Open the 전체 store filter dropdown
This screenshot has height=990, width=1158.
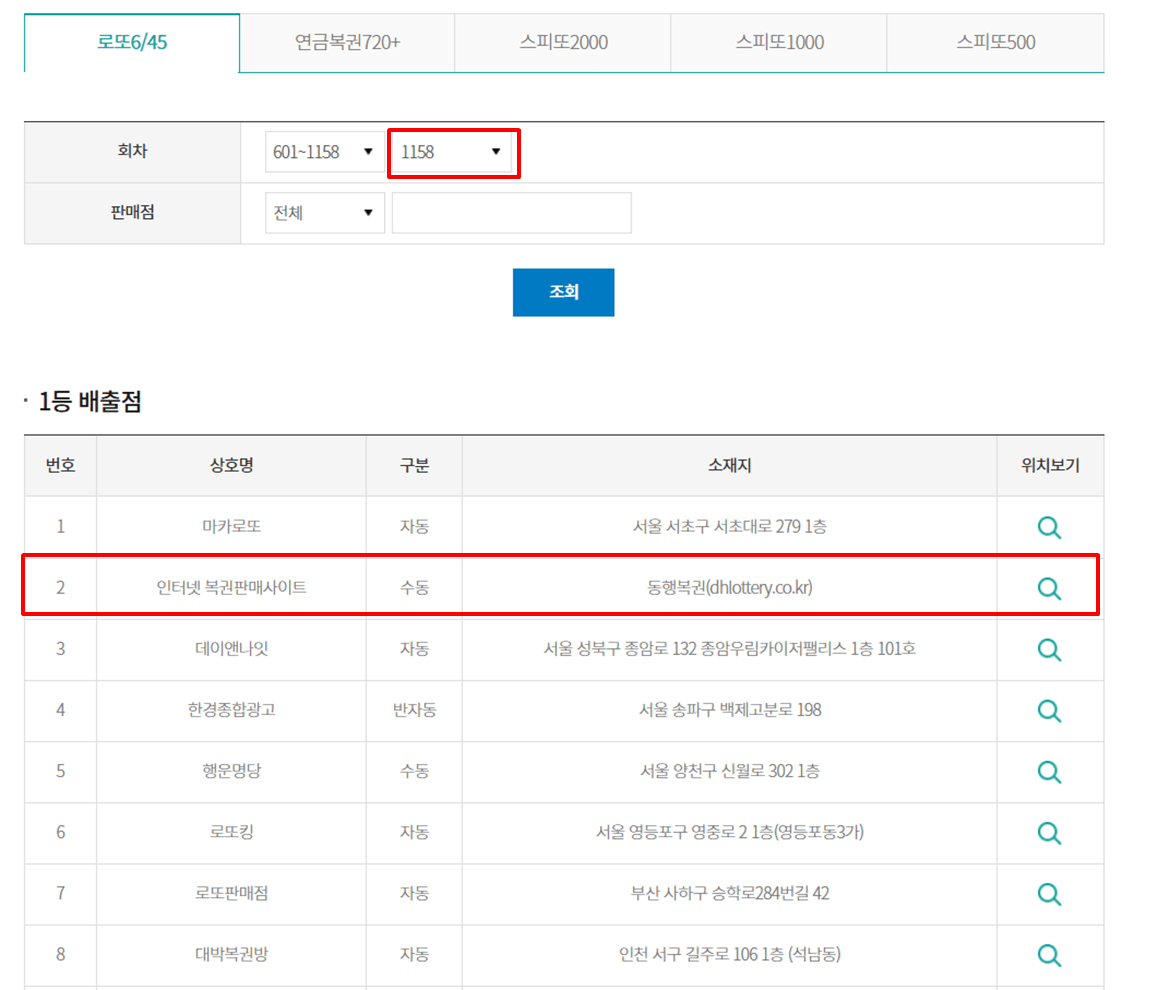point(324,212)
